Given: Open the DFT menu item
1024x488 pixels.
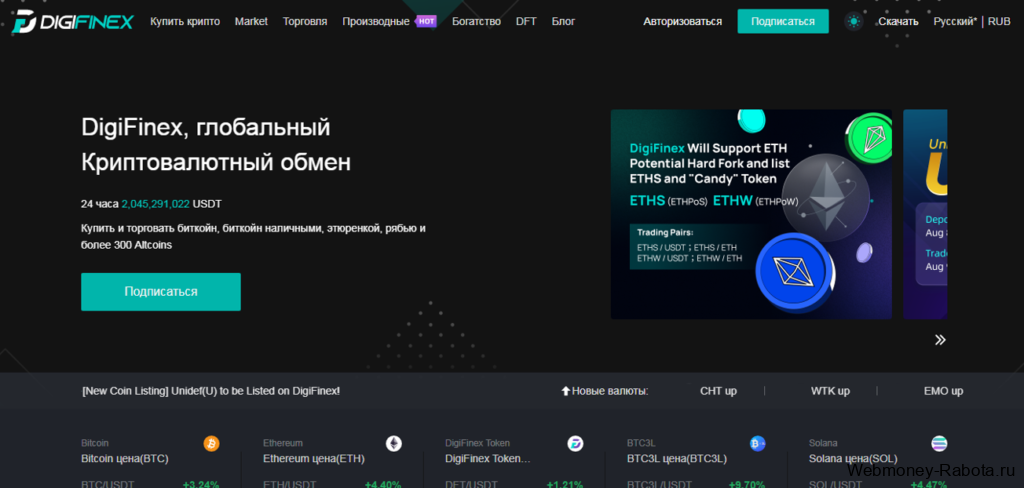Looking at the screenshot, I should click(x=526, y=22).
